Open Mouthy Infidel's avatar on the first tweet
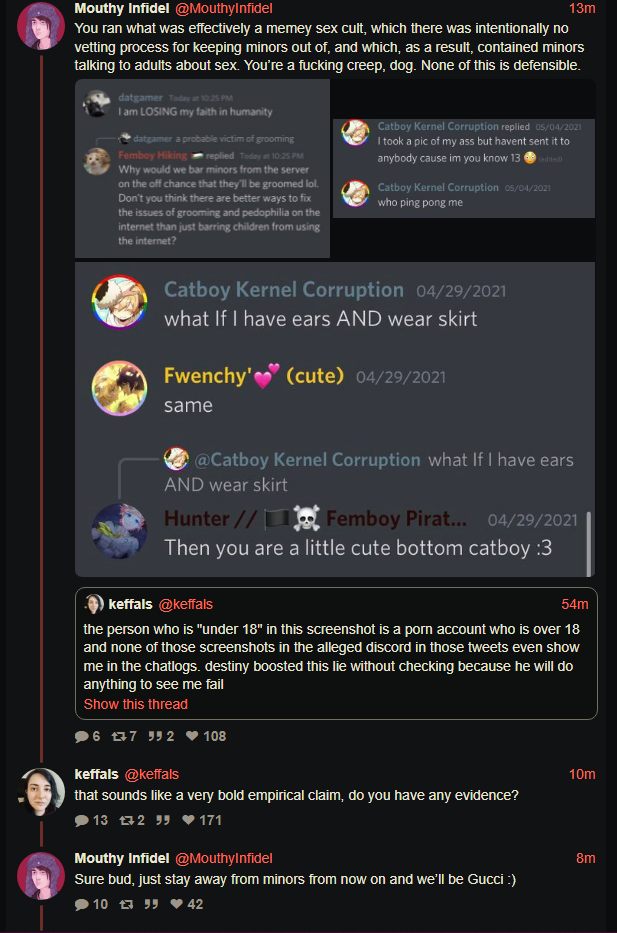The height and width of the screenshot is (933, 617). tap(41, 25)
